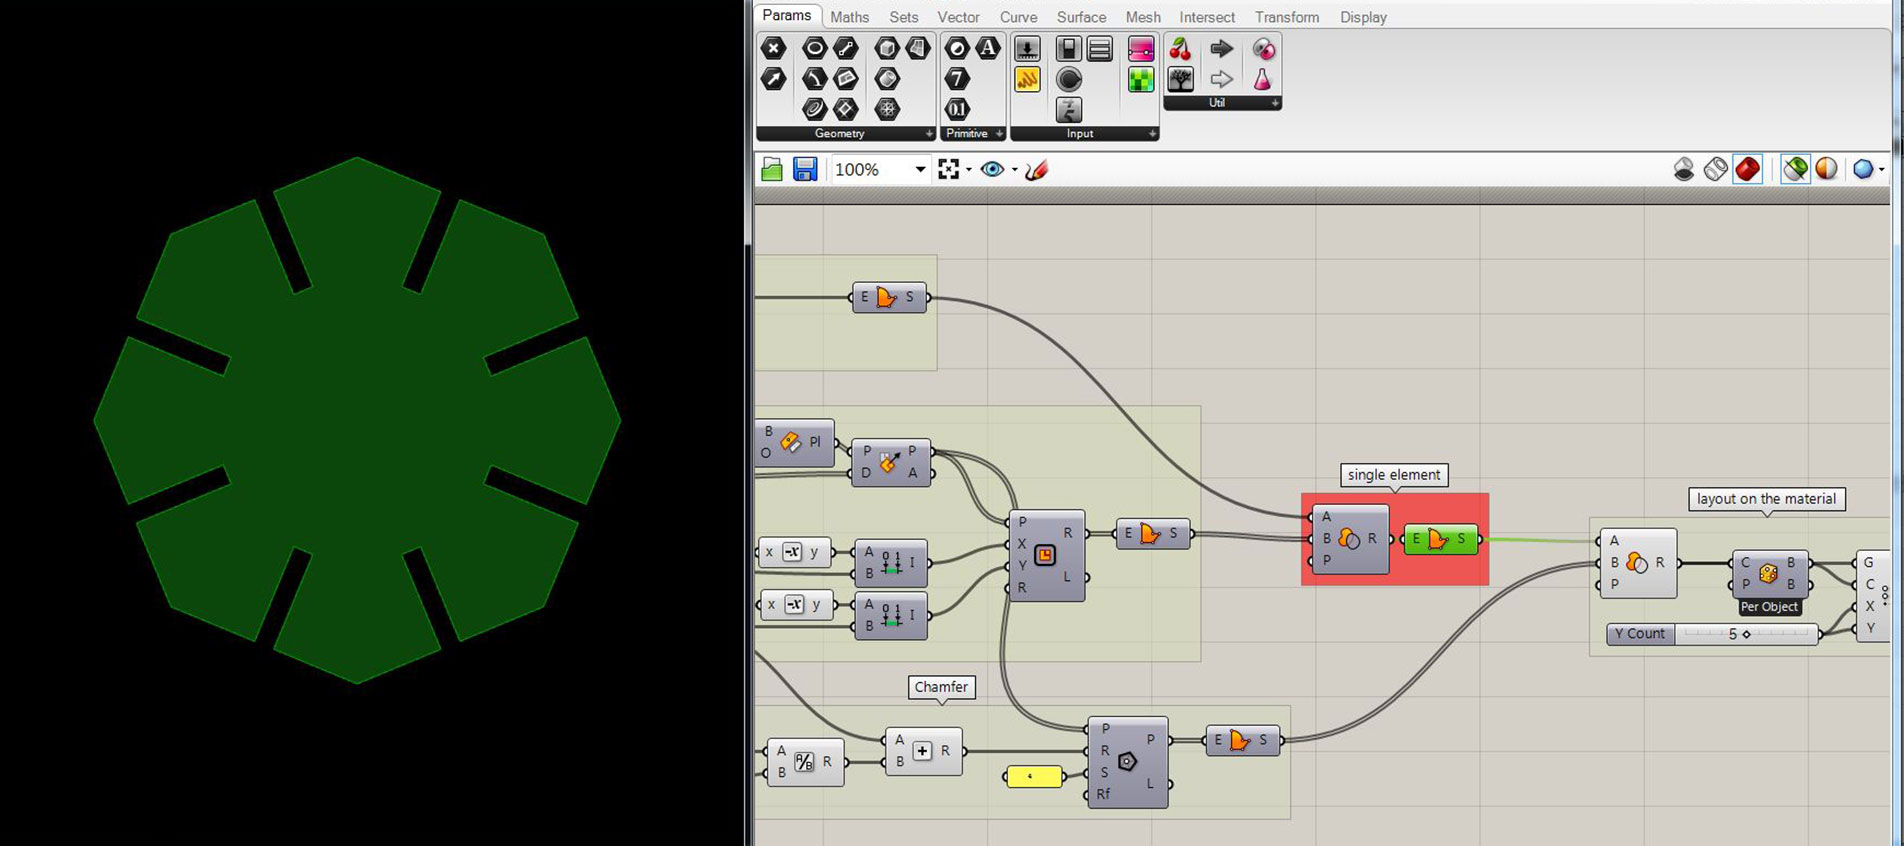Save the document with the blue disk icon
The height and width of the screenshot is (846, 1904).
(x=805, y=169)
